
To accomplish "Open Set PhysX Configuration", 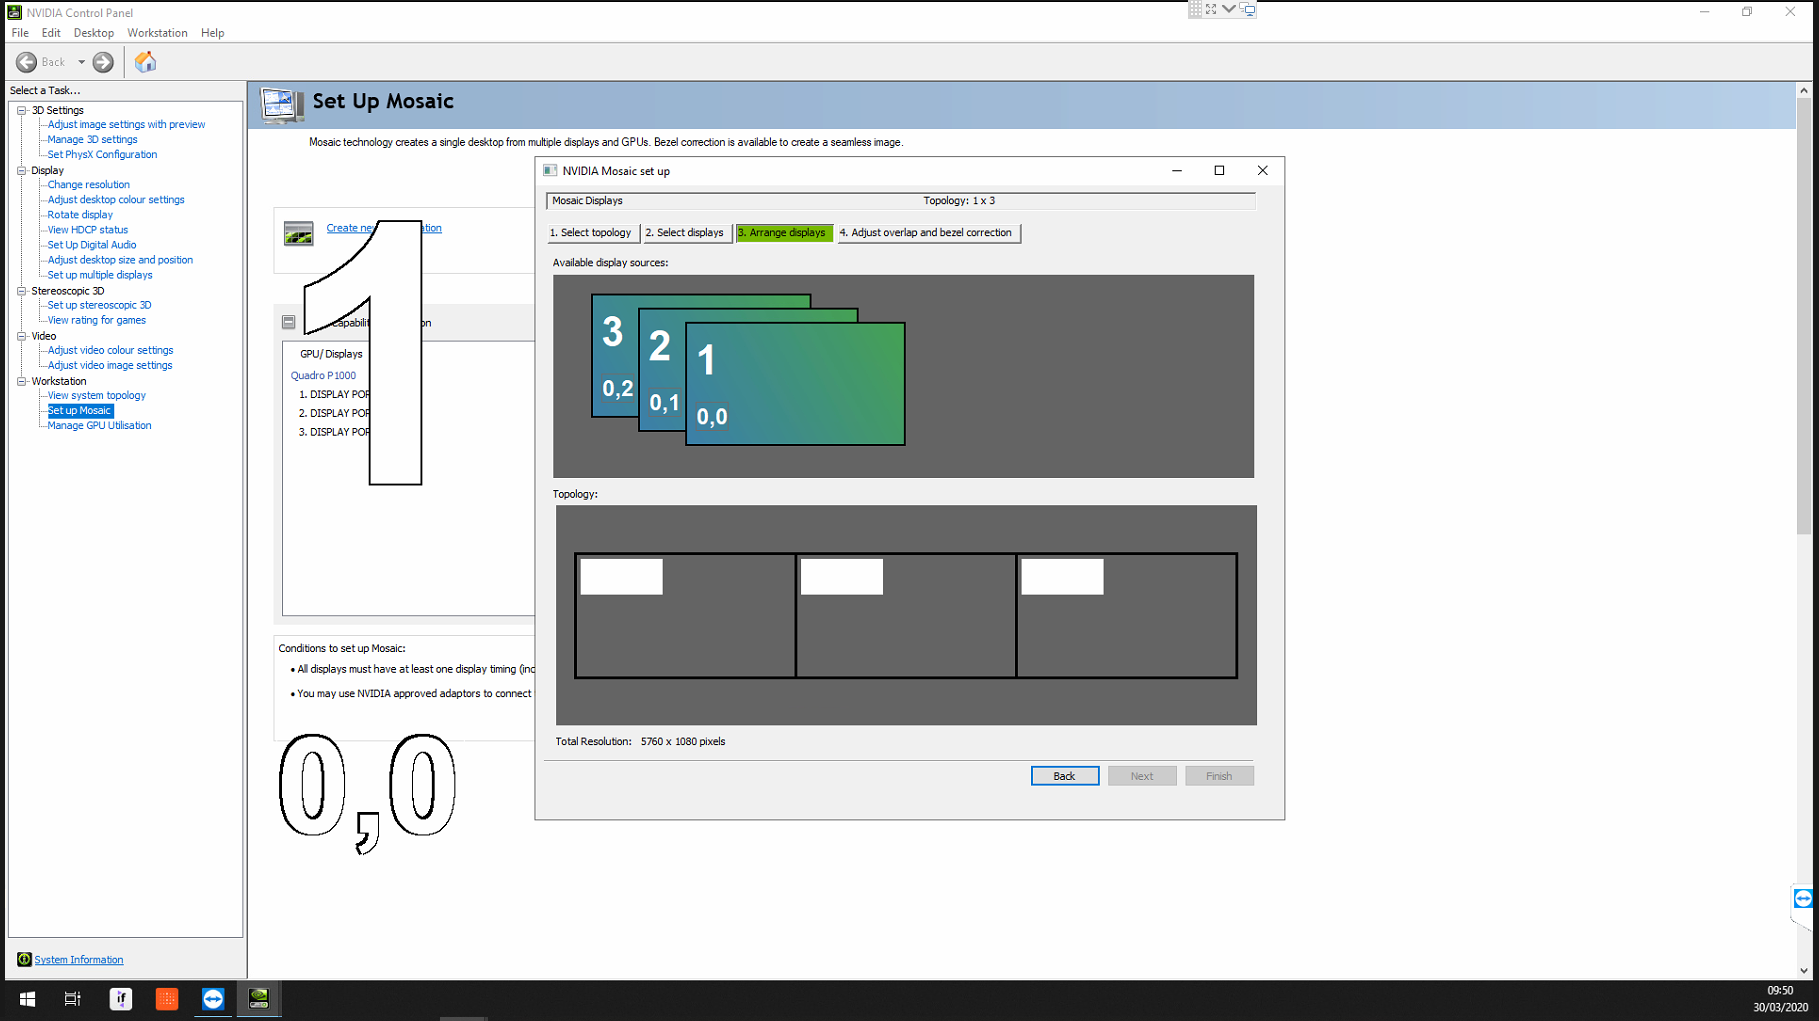I will point(102,155).
